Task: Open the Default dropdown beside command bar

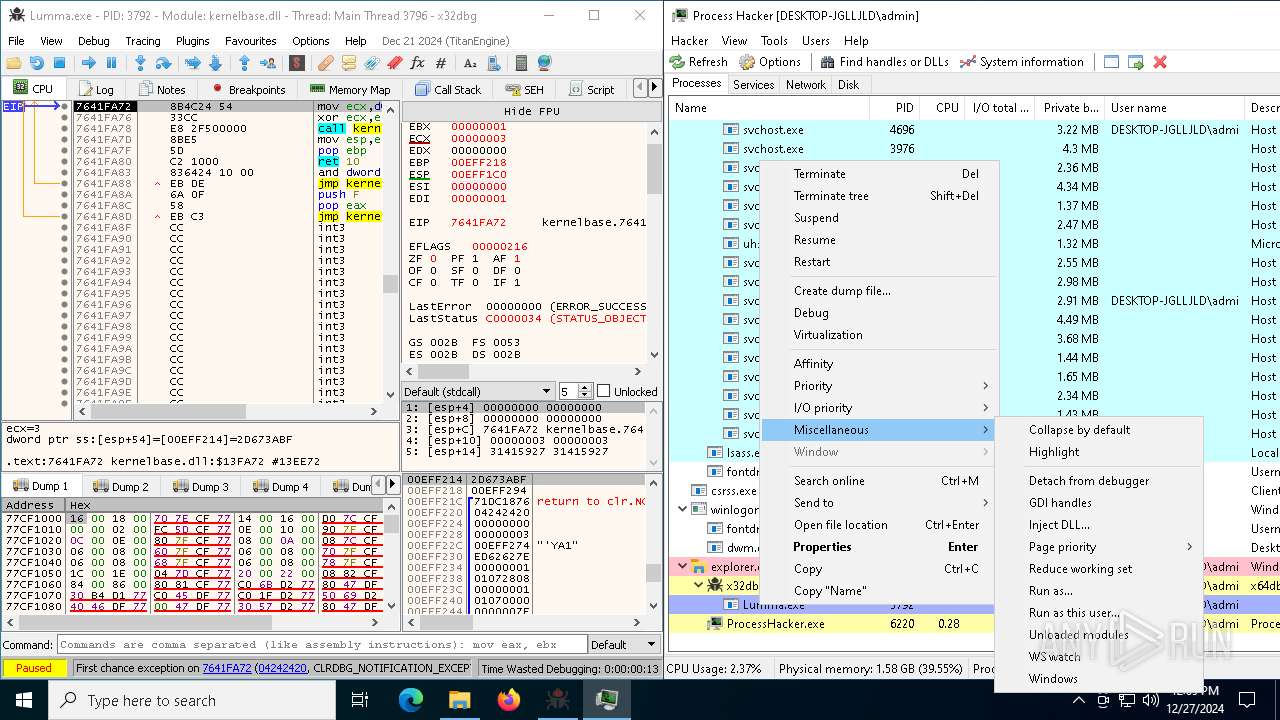Action: 624,645
